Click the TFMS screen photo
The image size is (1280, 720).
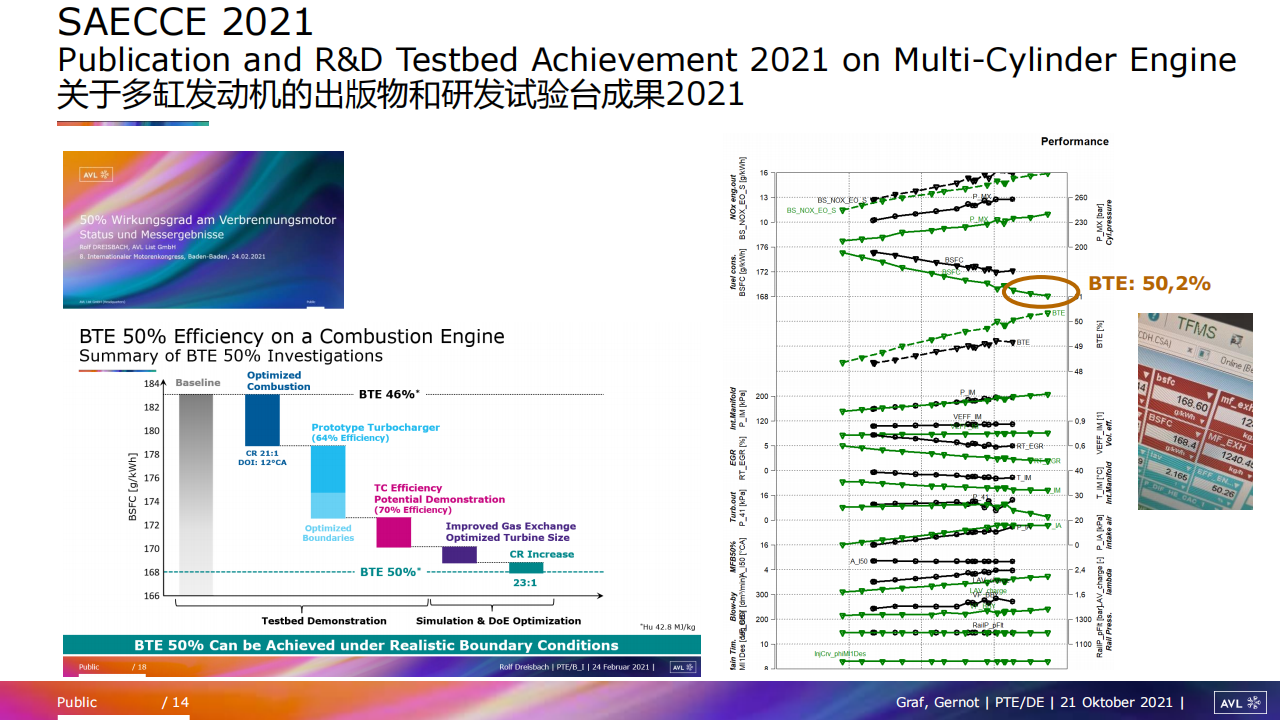pos(1195,411)
